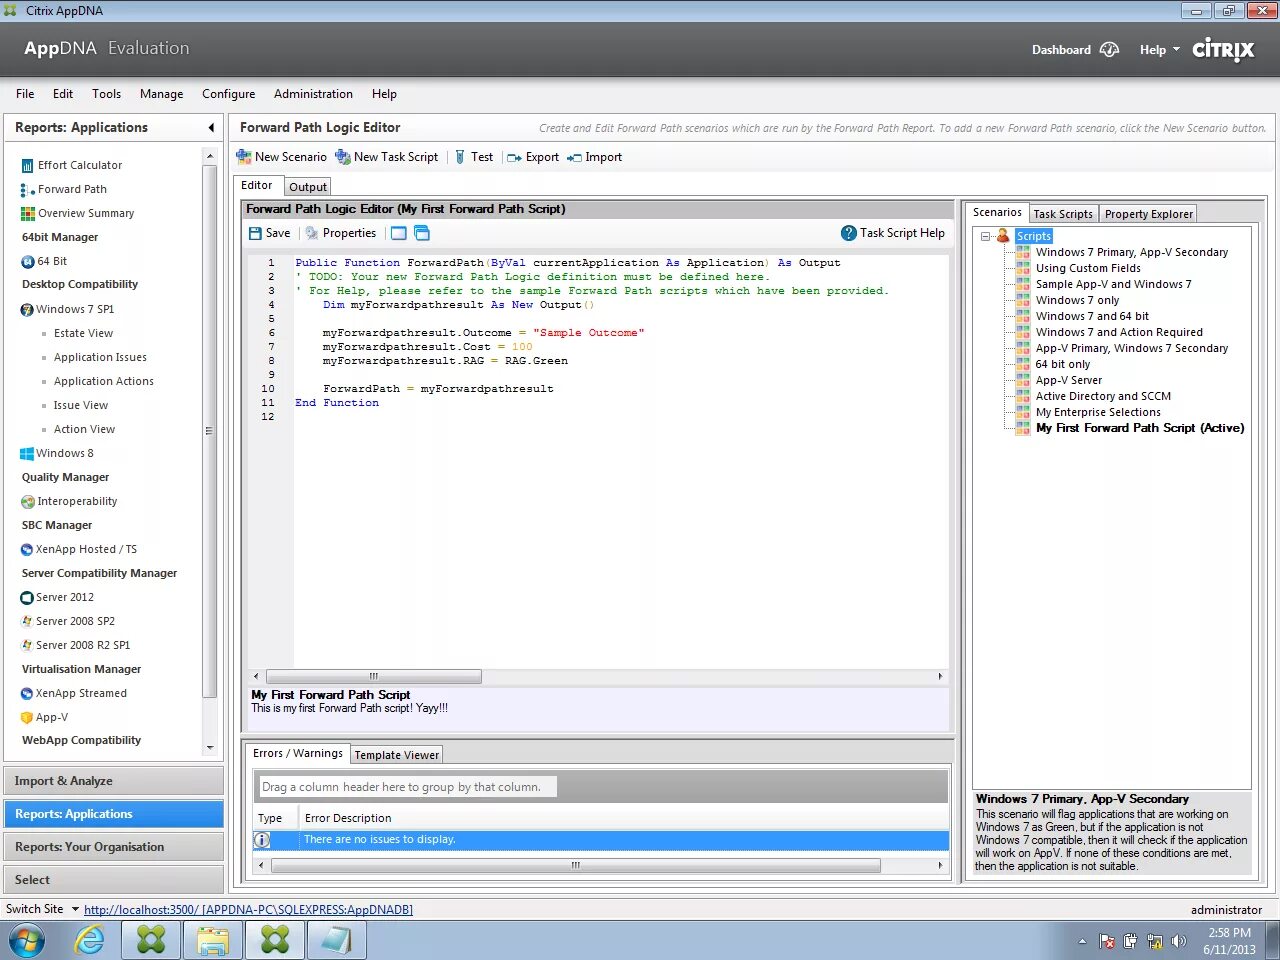
Task: Save the Forward Path script
Action: 269,233
